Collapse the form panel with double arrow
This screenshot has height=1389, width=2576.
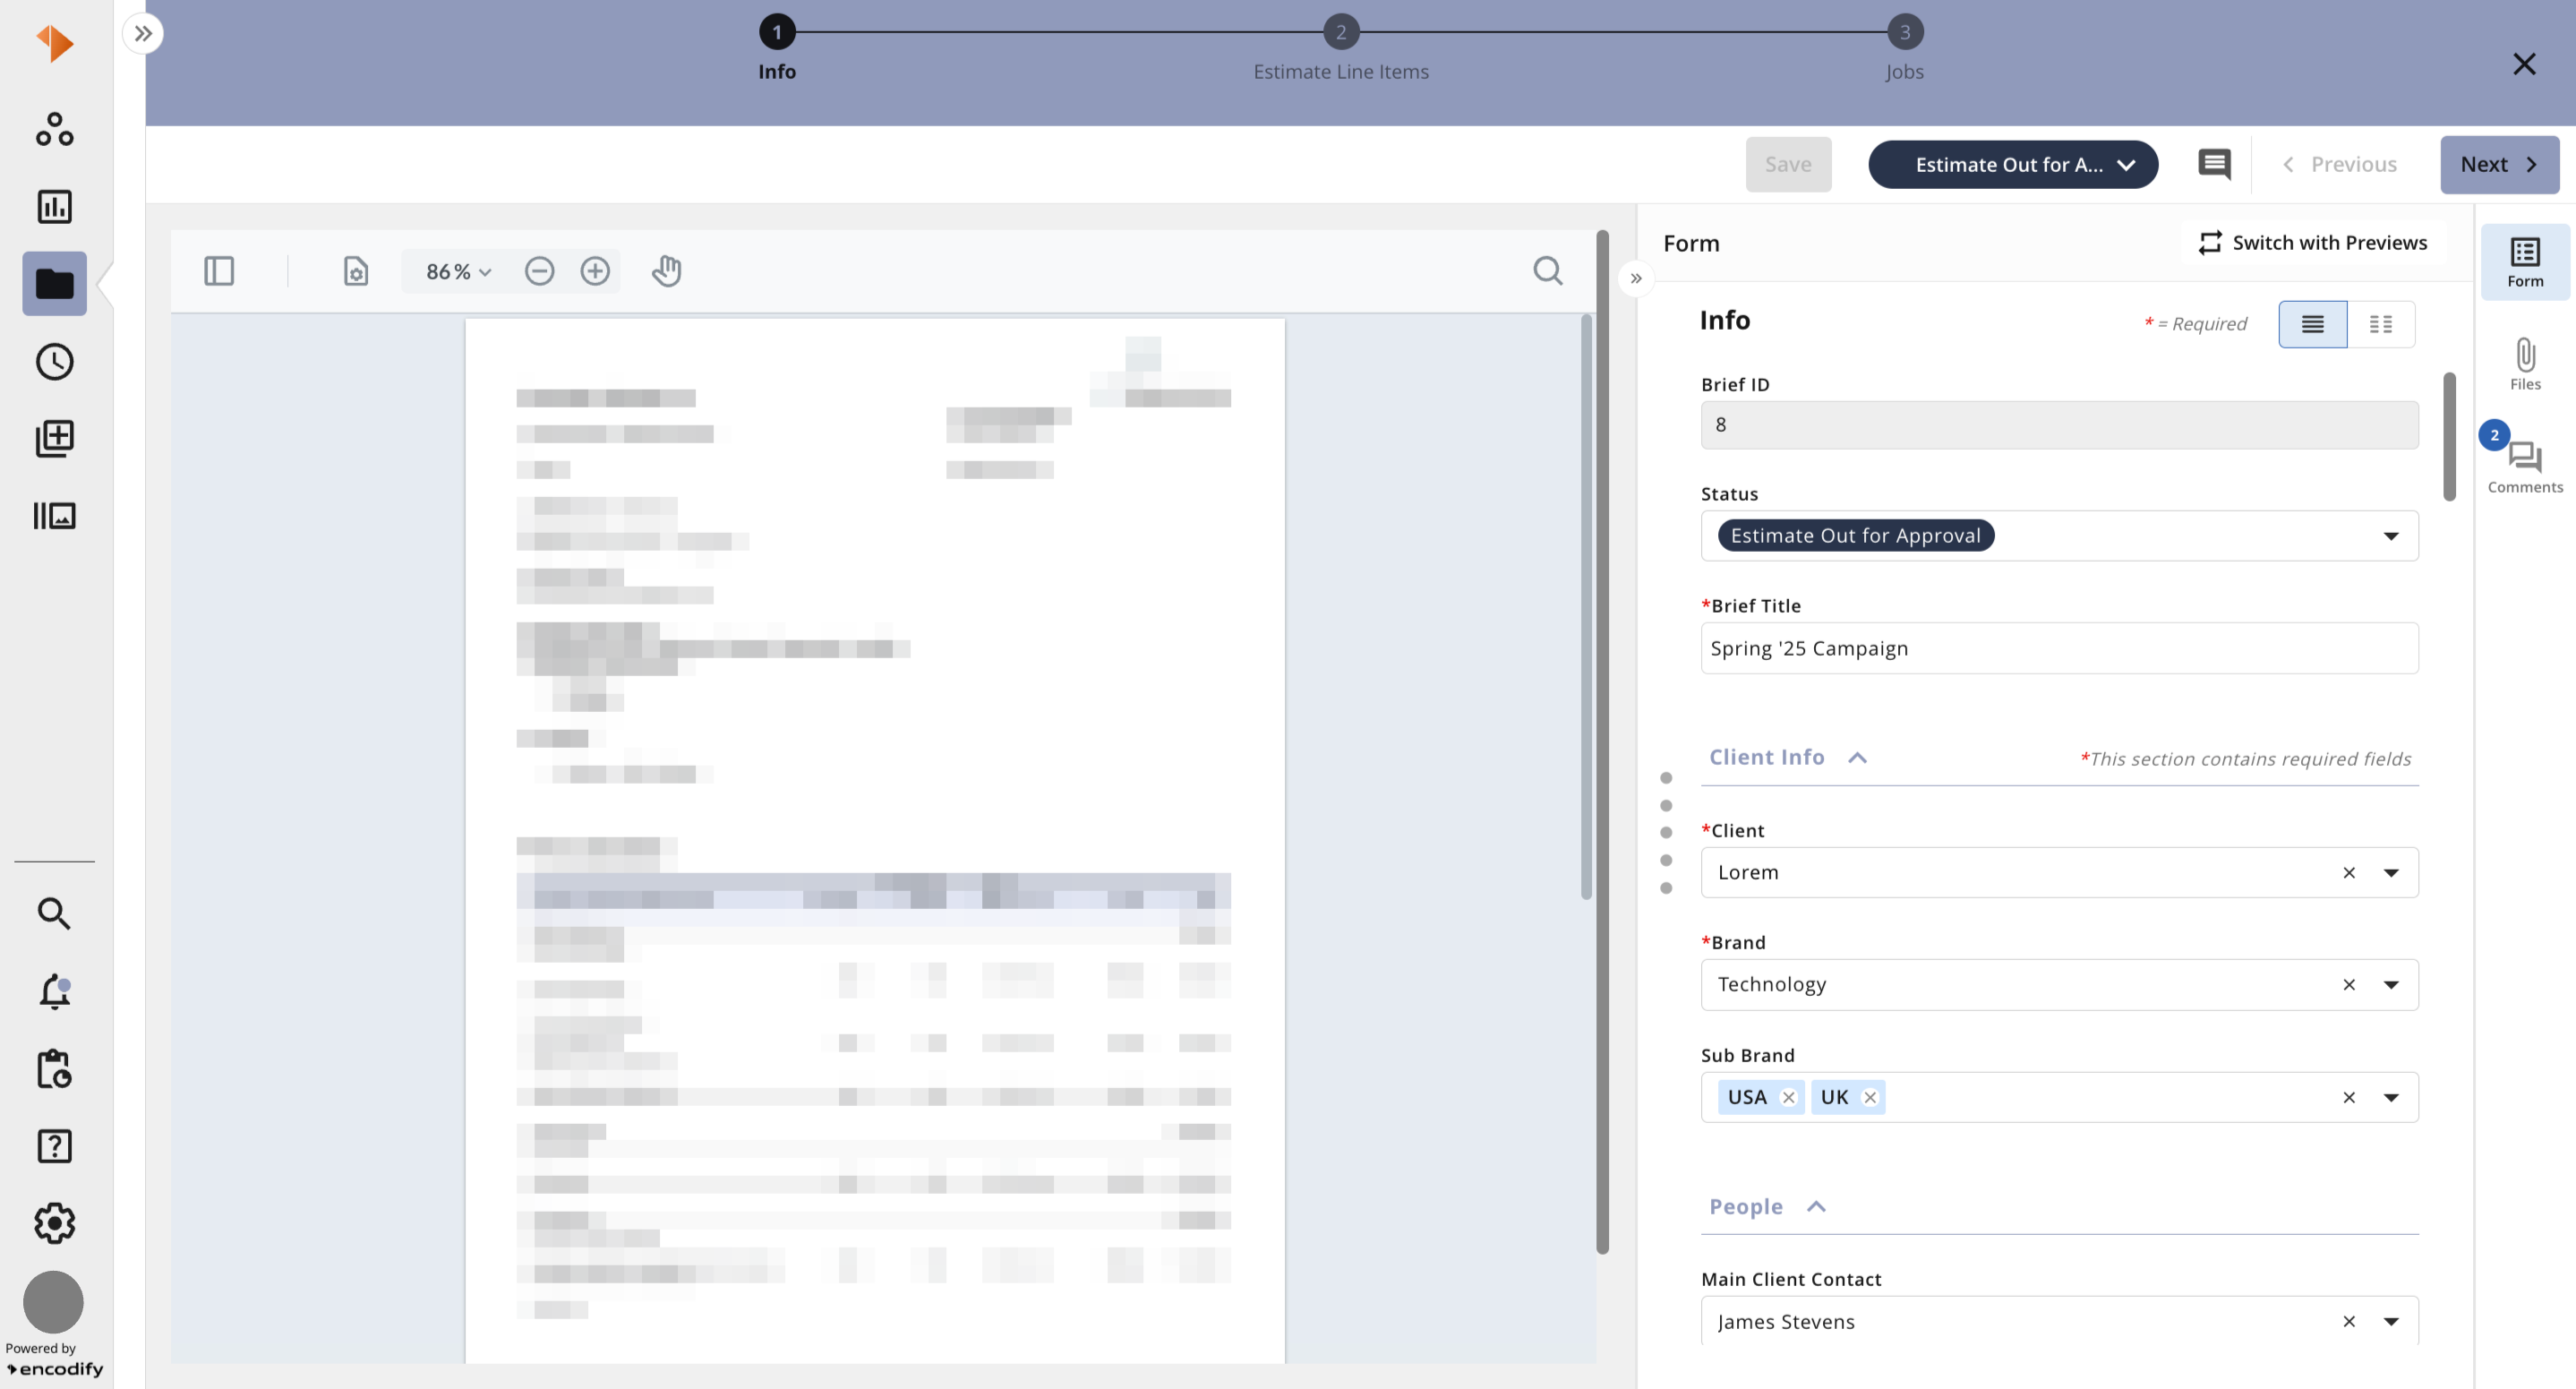click(1636, 279)
